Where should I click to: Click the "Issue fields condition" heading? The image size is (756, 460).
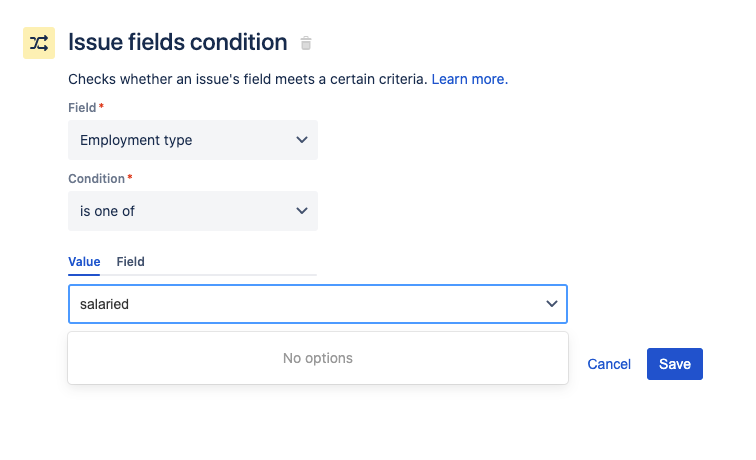pyautogui.click(x=177, y=42)
